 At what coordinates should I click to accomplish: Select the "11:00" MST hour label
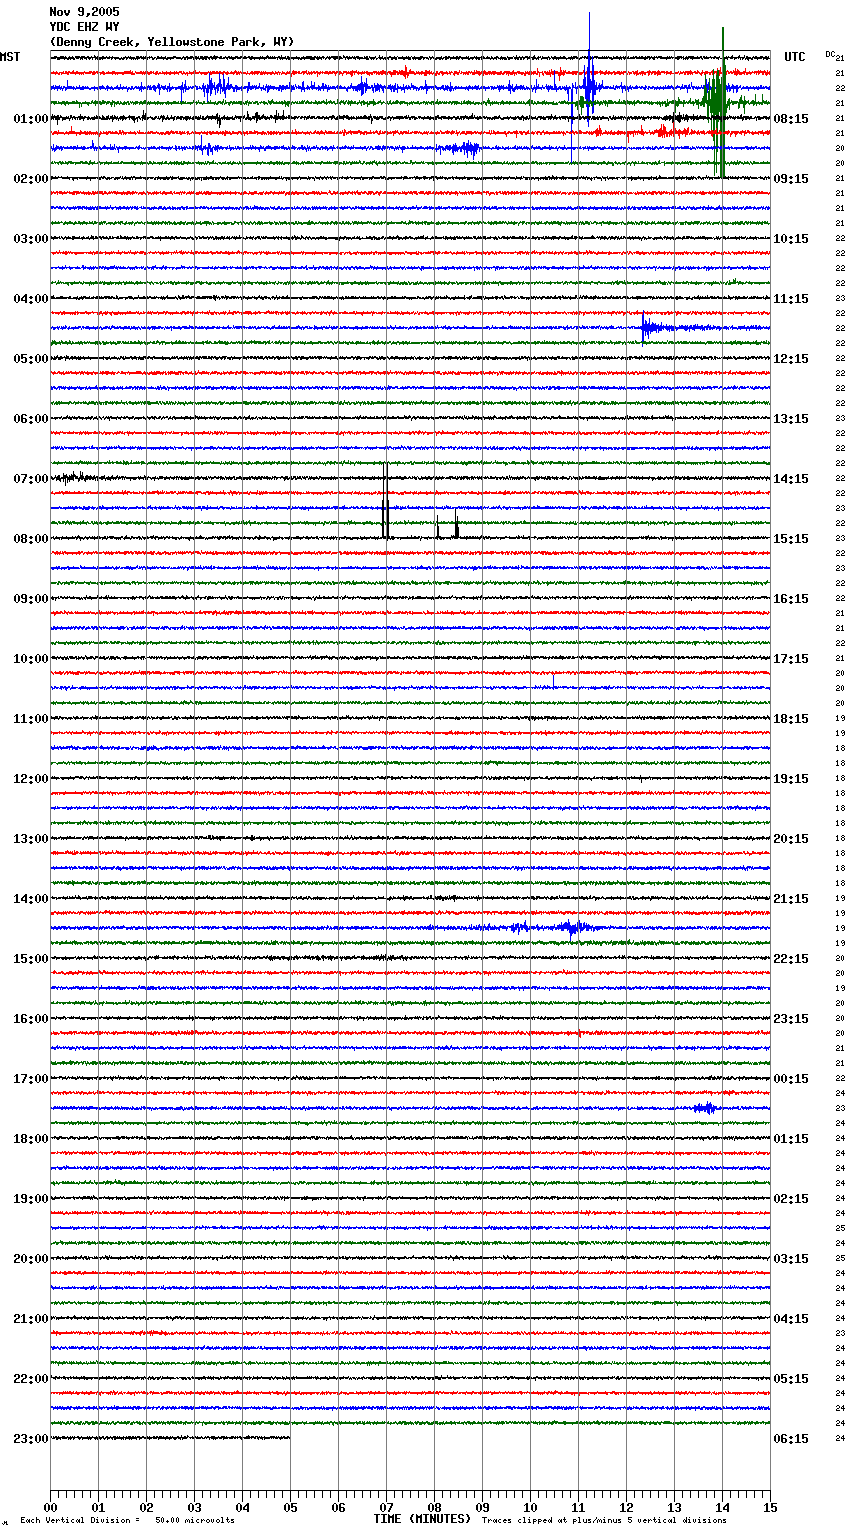click(x=31, y=719)
